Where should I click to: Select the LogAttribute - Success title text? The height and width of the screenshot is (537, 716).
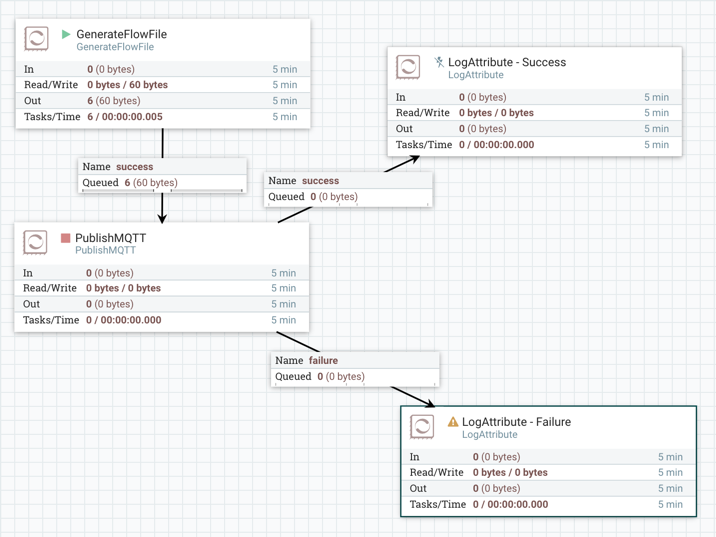[507, 62]
